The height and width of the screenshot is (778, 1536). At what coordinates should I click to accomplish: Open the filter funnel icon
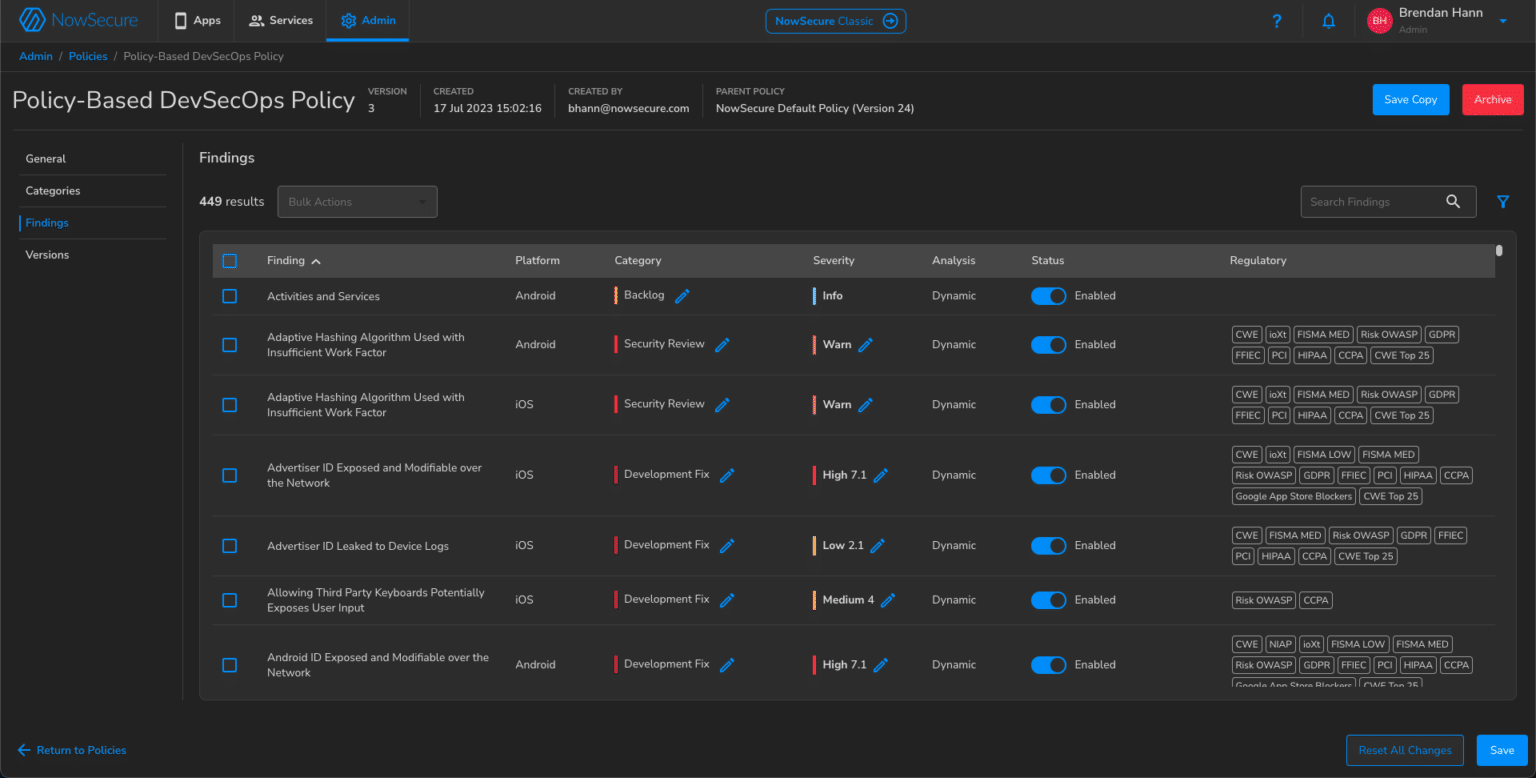pos(1503,202)
